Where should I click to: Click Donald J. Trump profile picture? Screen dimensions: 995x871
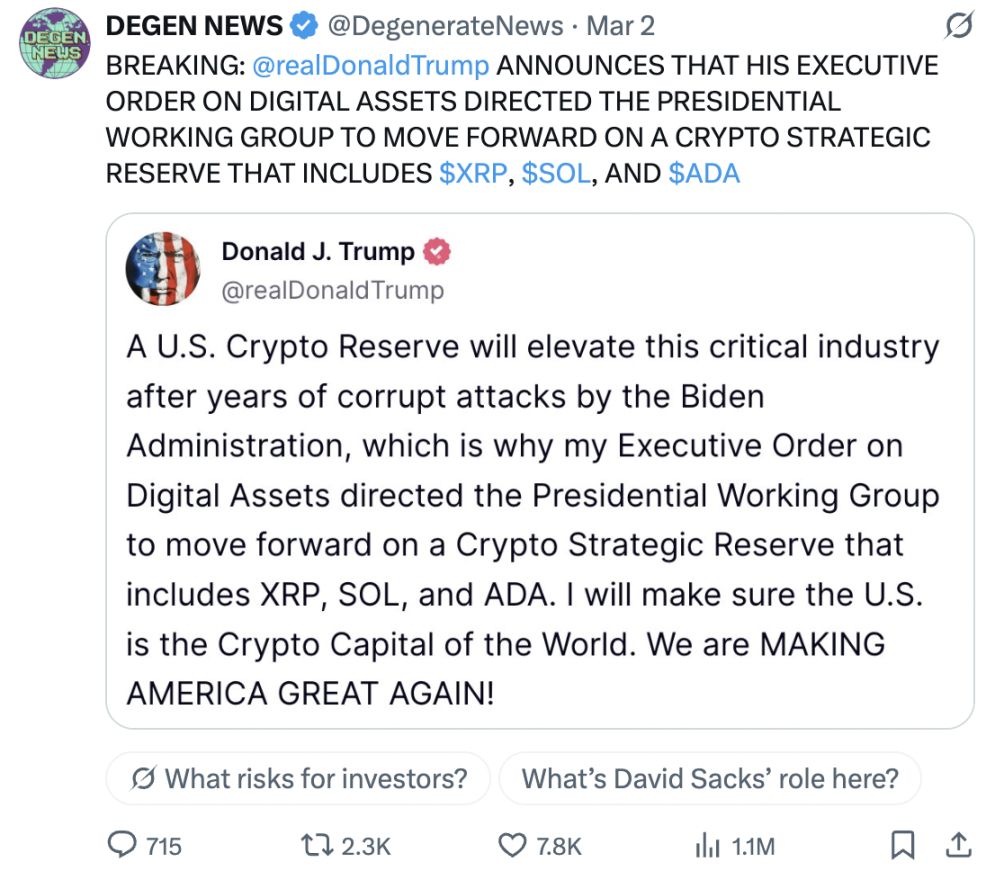click(x=159, y=268)
